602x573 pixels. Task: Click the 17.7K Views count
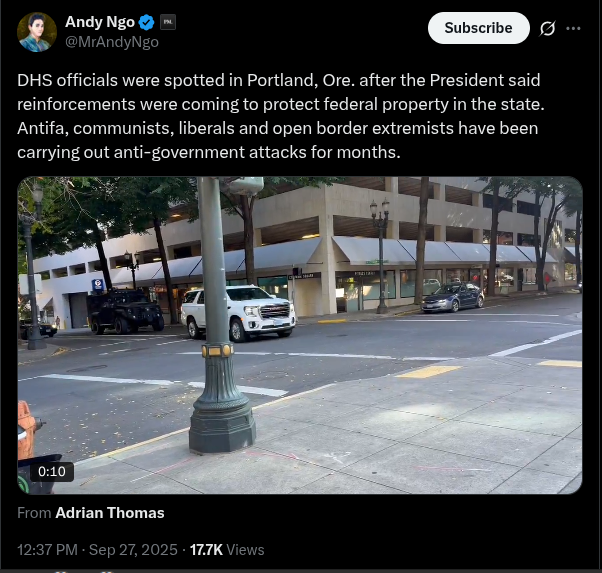click(227, 550)
